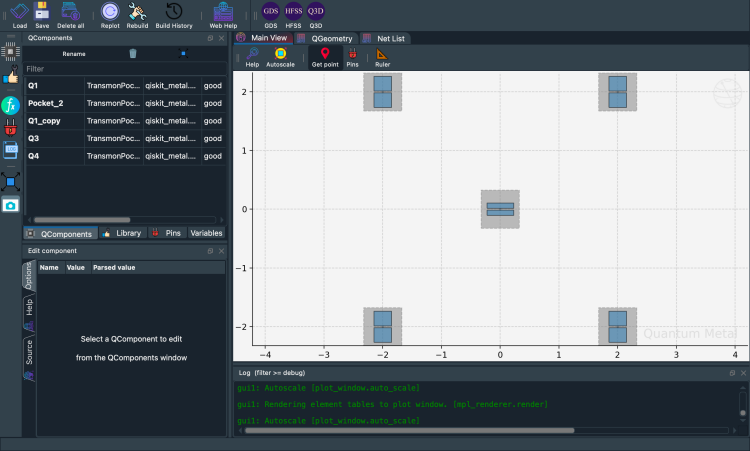Screen dimensions: 750x451
Task: Switch to the Variables tab
Action: 206,233
